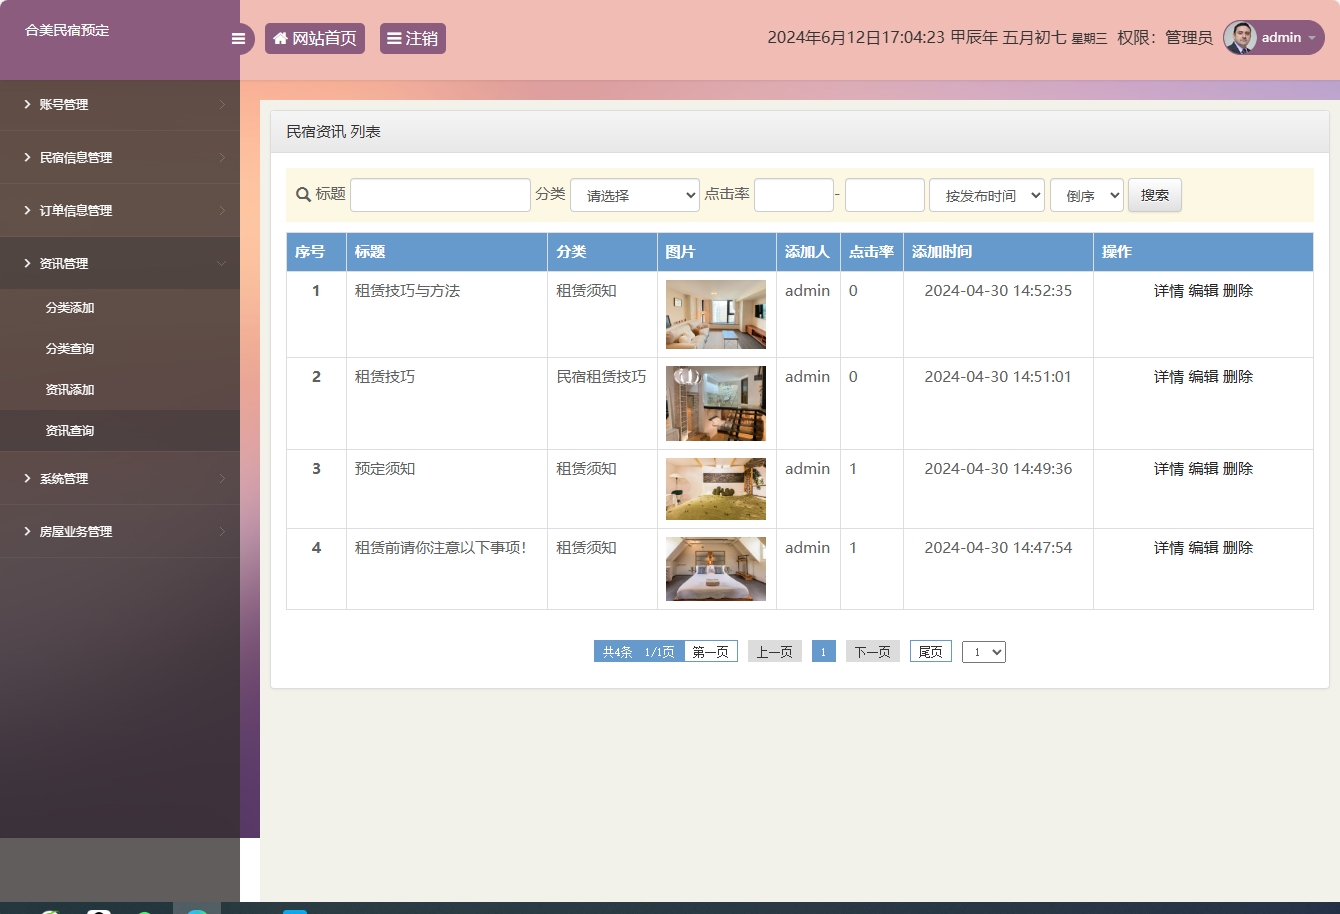
Task: Select 分类查询 in the sidebar
Action: tap(70, 348)
